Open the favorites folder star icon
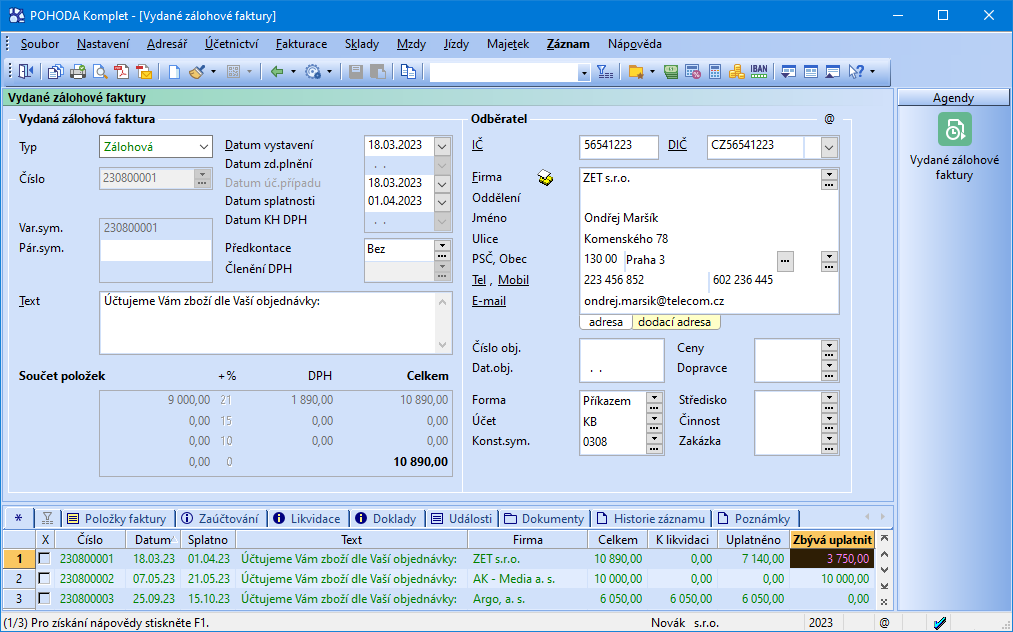 (x=636, y=72)
